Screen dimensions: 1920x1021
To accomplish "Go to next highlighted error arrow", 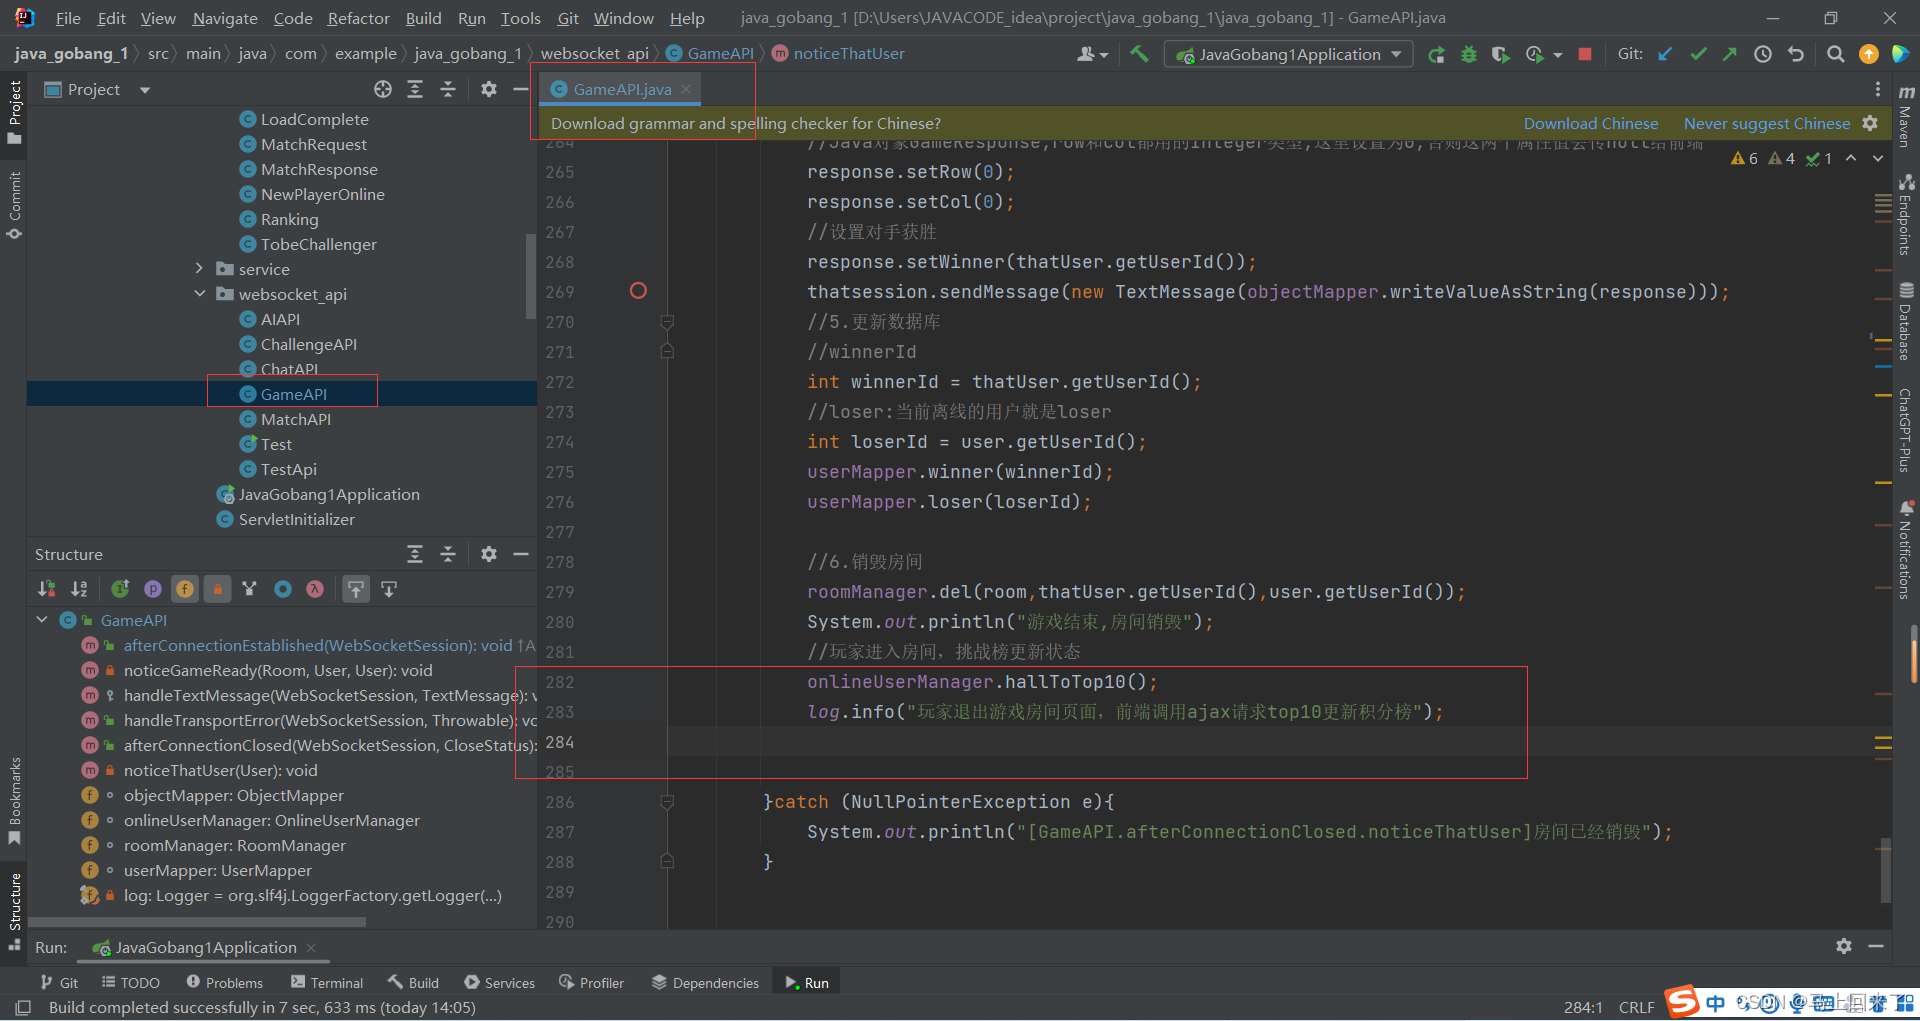I will [1878, 158].
